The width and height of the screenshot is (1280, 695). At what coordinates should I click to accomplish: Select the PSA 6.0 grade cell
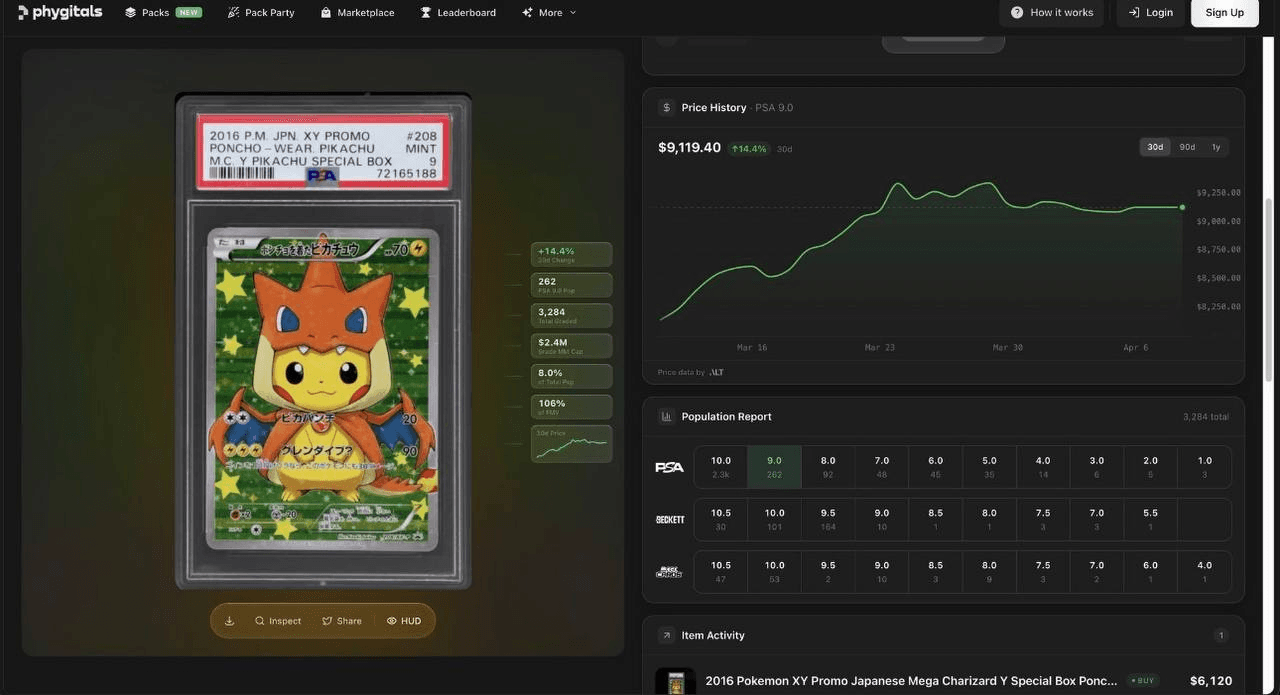point(935,467)
